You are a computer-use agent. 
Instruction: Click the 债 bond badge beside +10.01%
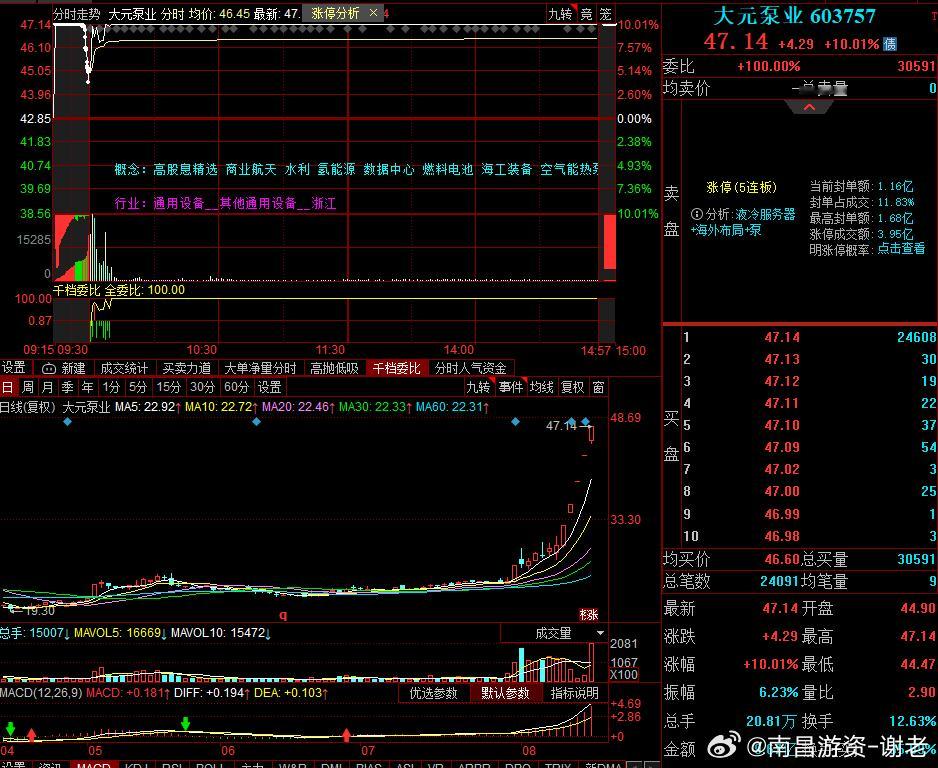point(890,44)
